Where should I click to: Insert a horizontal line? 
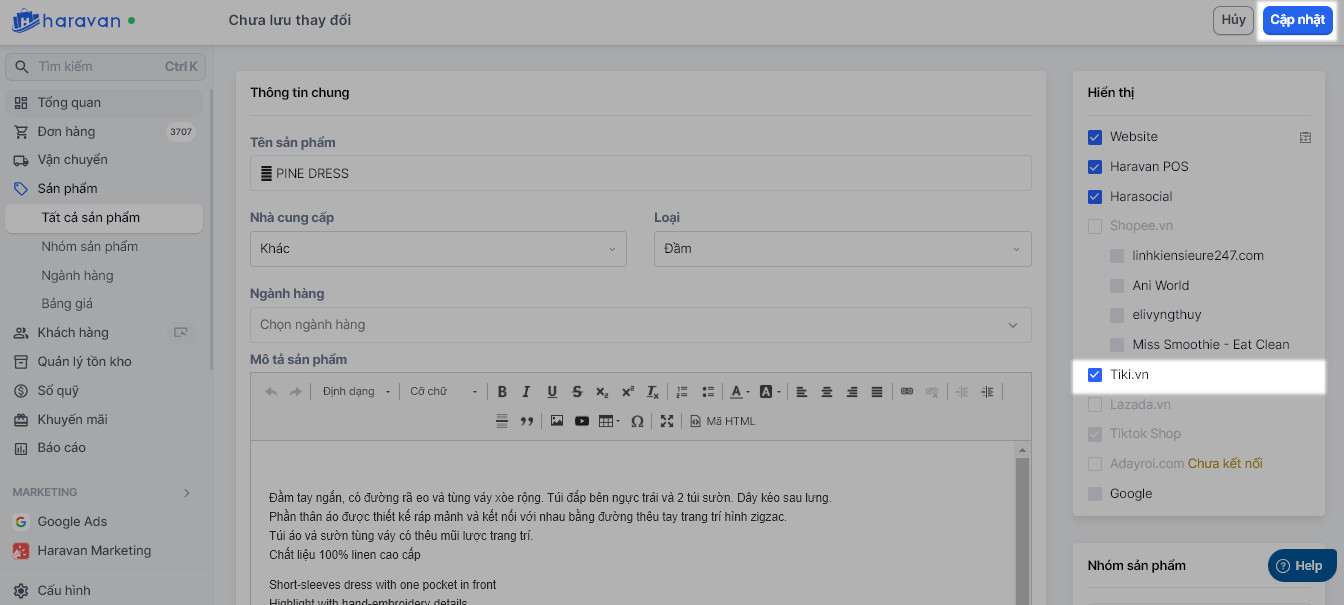pyautogui.click(x=502, y=421)
